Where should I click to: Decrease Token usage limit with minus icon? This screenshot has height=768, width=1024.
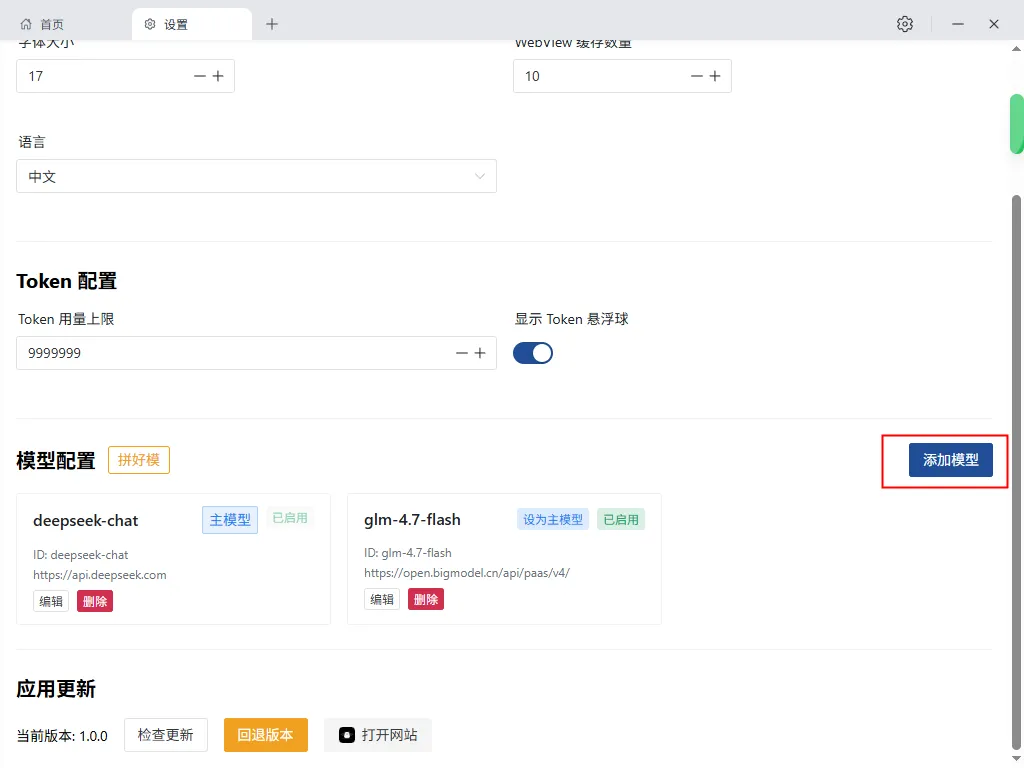click(462, 353)
